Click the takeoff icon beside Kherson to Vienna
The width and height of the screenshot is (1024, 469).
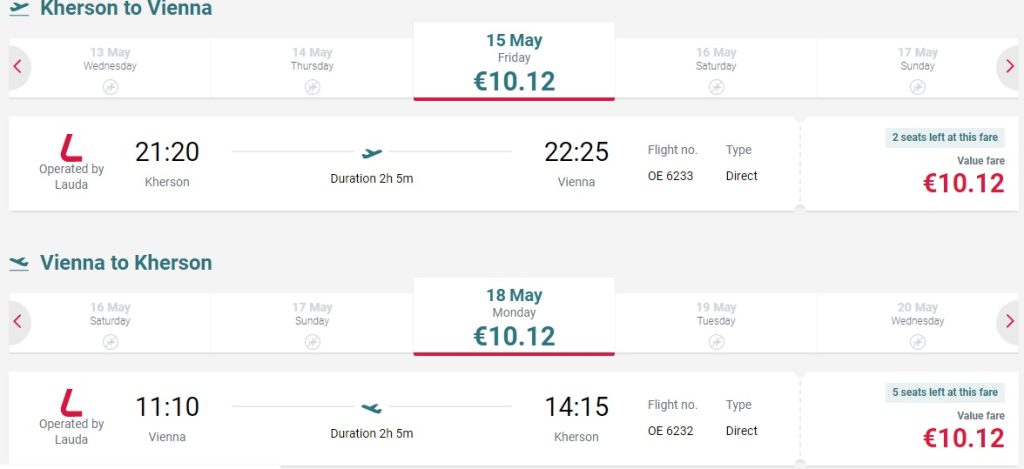point(19,10)
